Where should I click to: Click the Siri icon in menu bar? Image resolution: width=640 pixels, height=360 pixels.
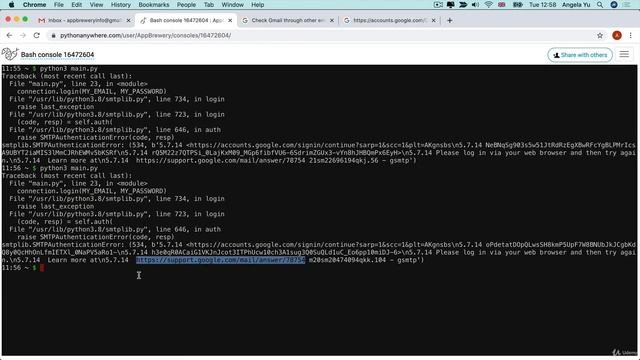(x=614, y=4)
